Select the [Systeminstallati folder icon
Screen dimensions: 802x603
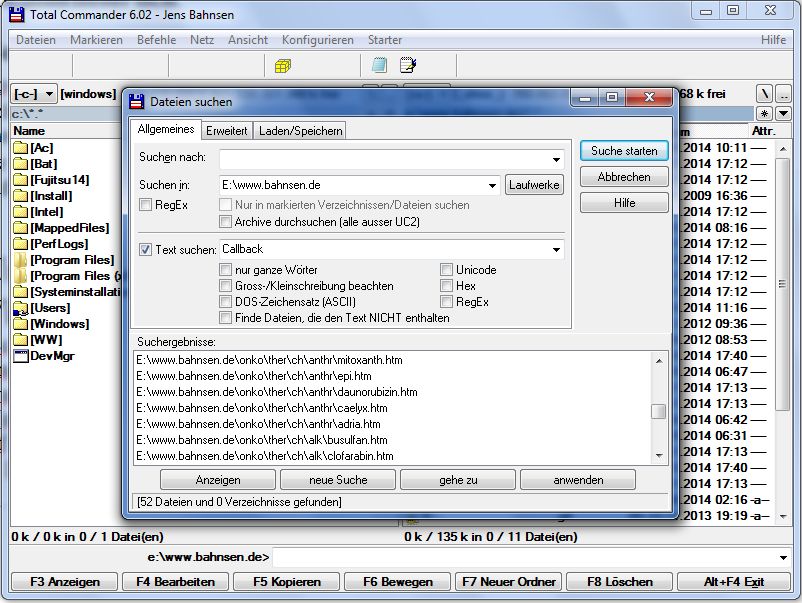coord(20,292)
